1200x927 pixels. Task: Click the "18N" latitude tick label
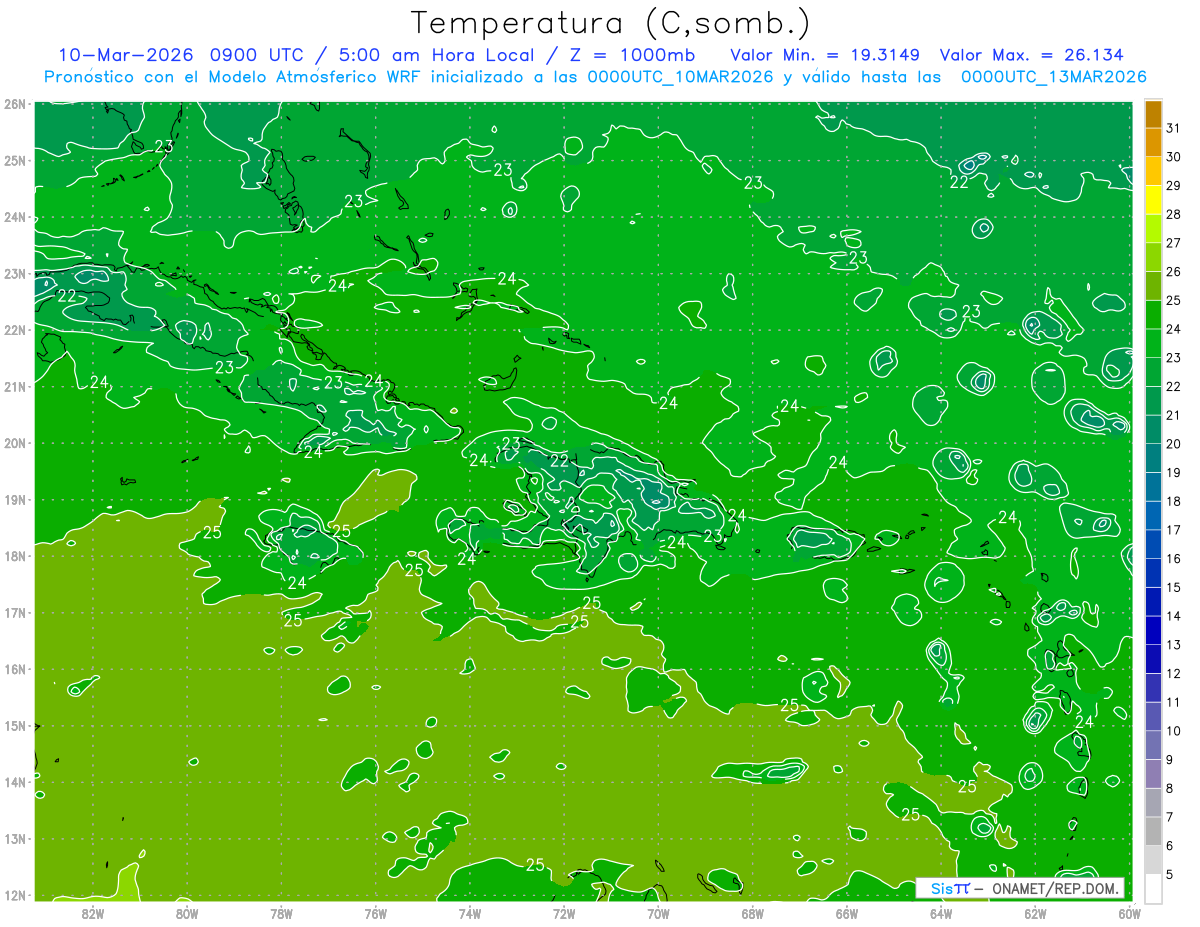(14, 556)
